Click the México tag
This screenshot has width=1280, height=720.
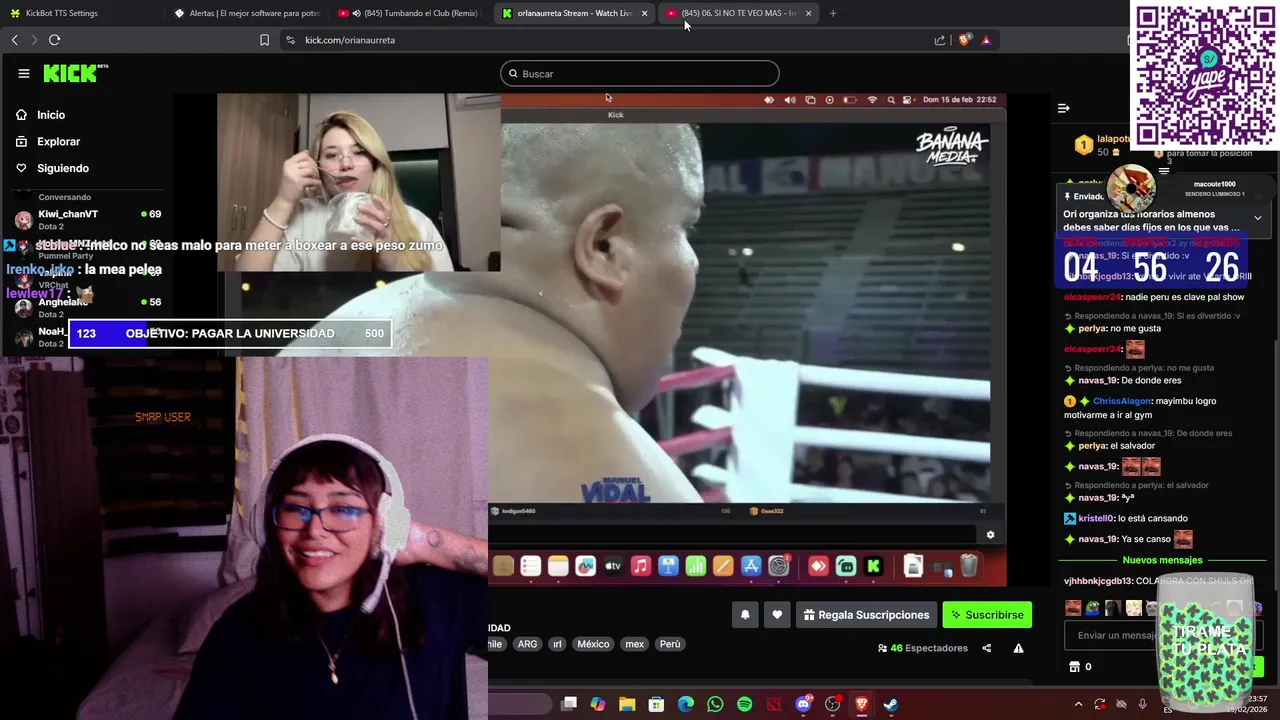593,644
